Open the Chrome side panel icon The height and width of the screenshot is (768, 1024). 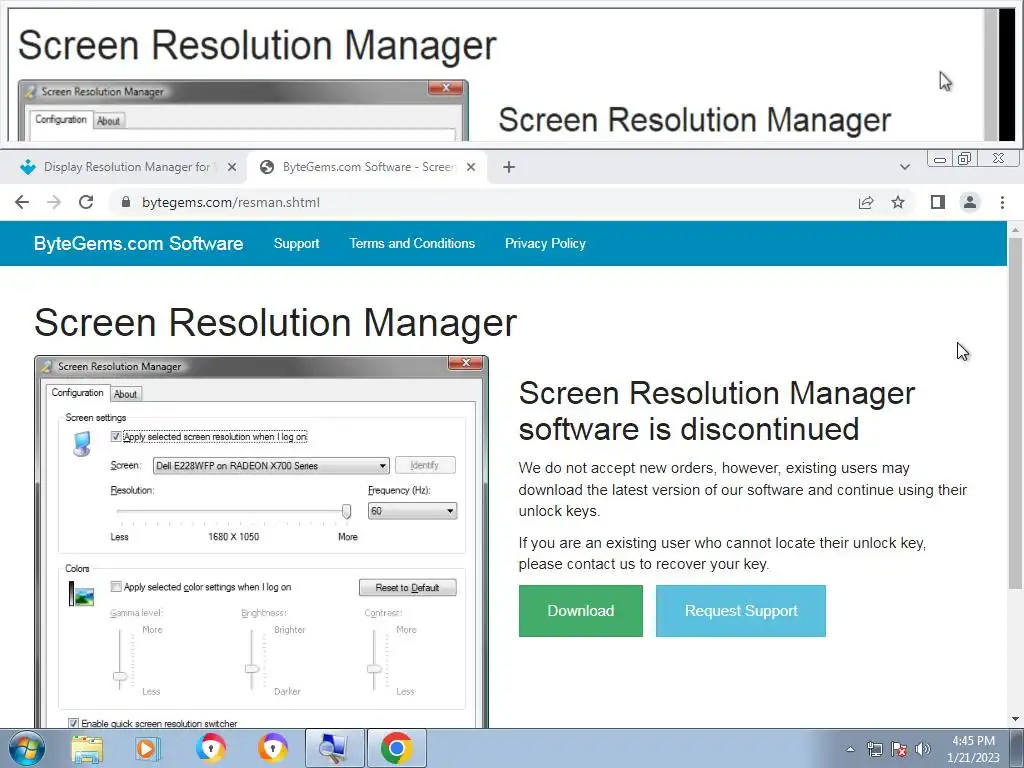(x=938, y=202)
